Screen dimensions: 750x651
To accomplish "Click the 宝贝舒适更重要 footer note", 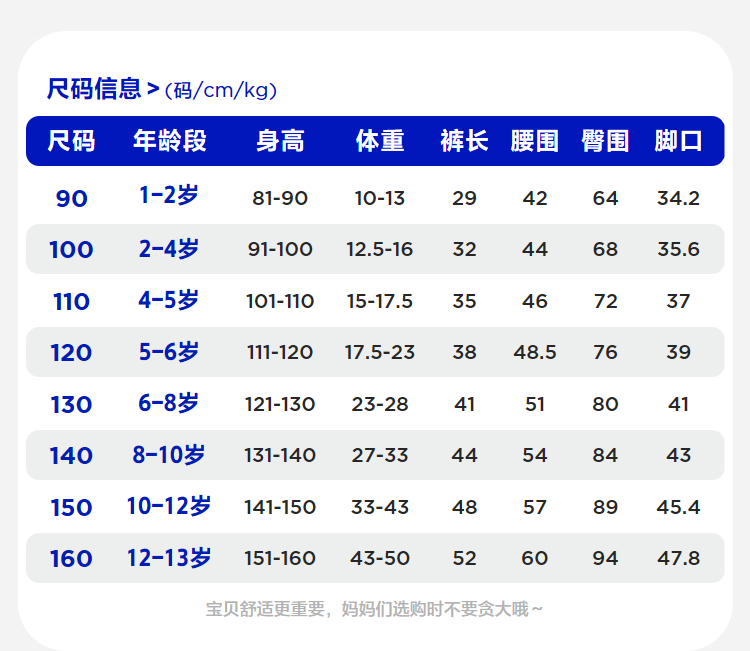I will [374, 609].
